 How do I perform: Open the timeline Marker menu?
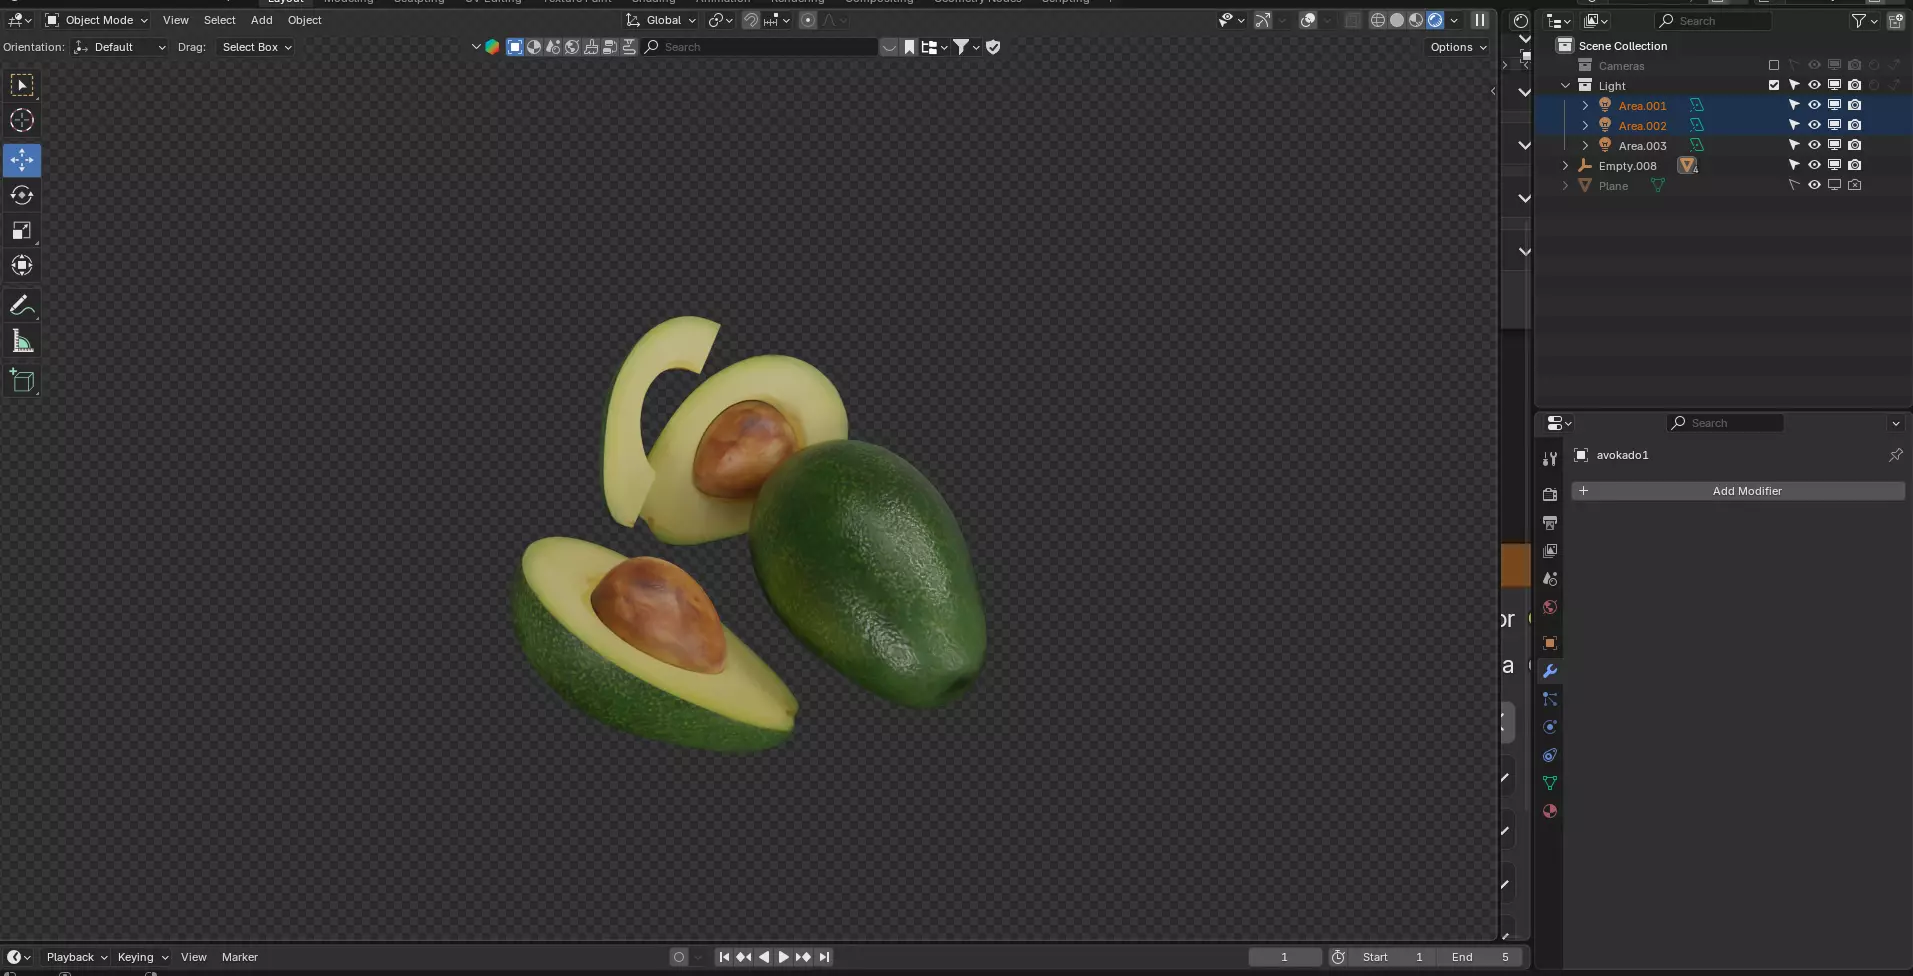point(239,957)
